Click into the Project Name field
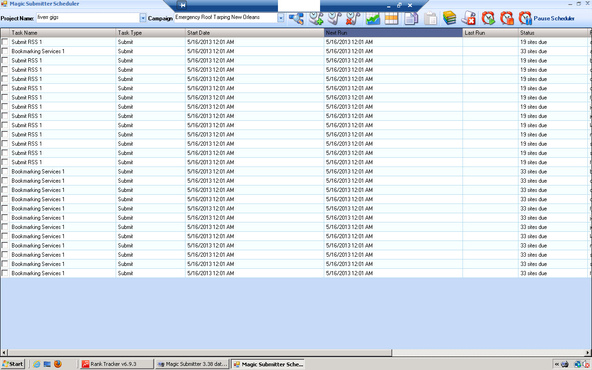The image size is (592, 370). tap(88, 18)
